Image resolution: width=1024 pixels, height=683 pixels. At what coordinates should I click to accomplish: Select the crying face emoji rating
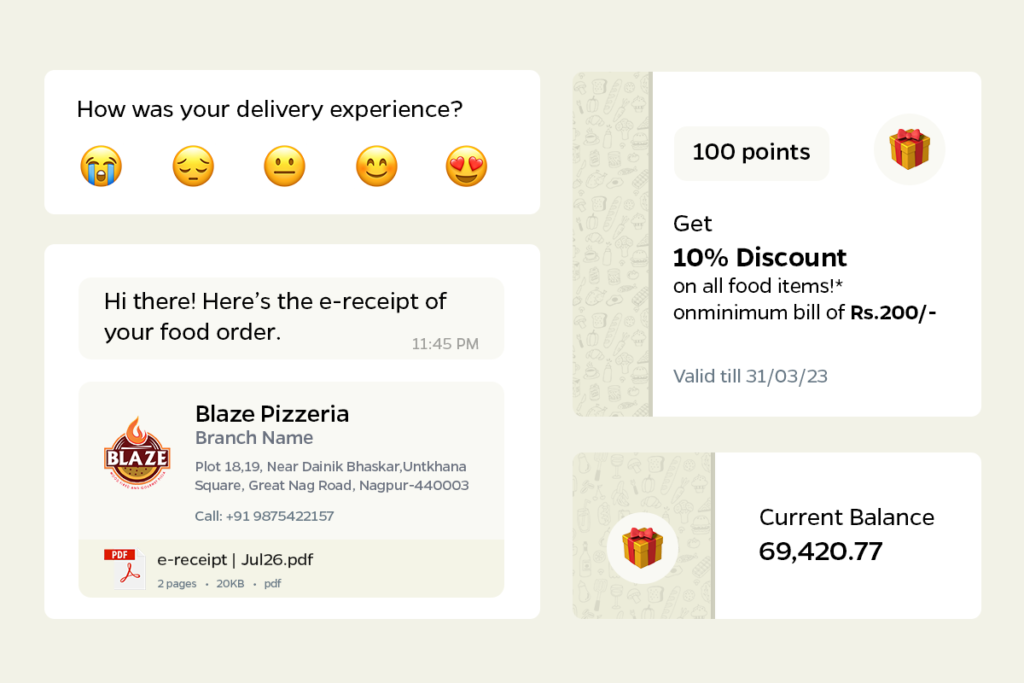[101, 166]
